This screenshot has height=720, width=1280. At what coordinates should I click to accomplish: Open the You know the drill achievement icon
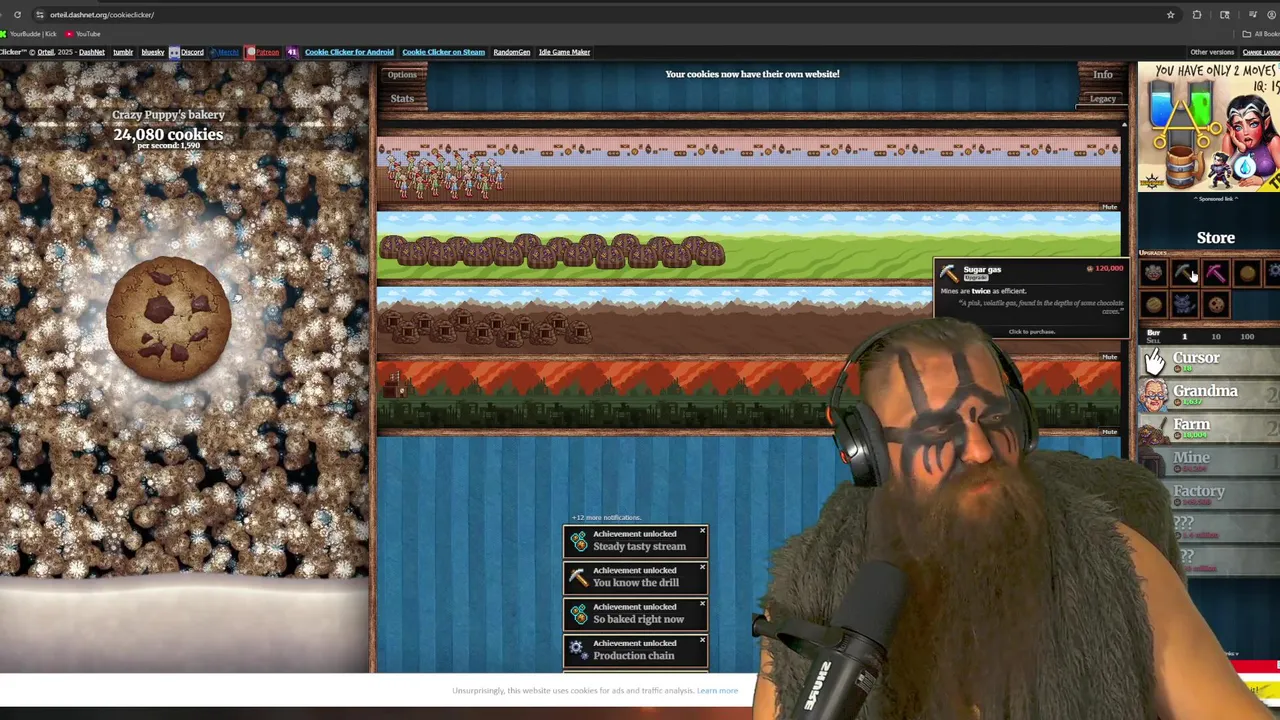point(578,577)
